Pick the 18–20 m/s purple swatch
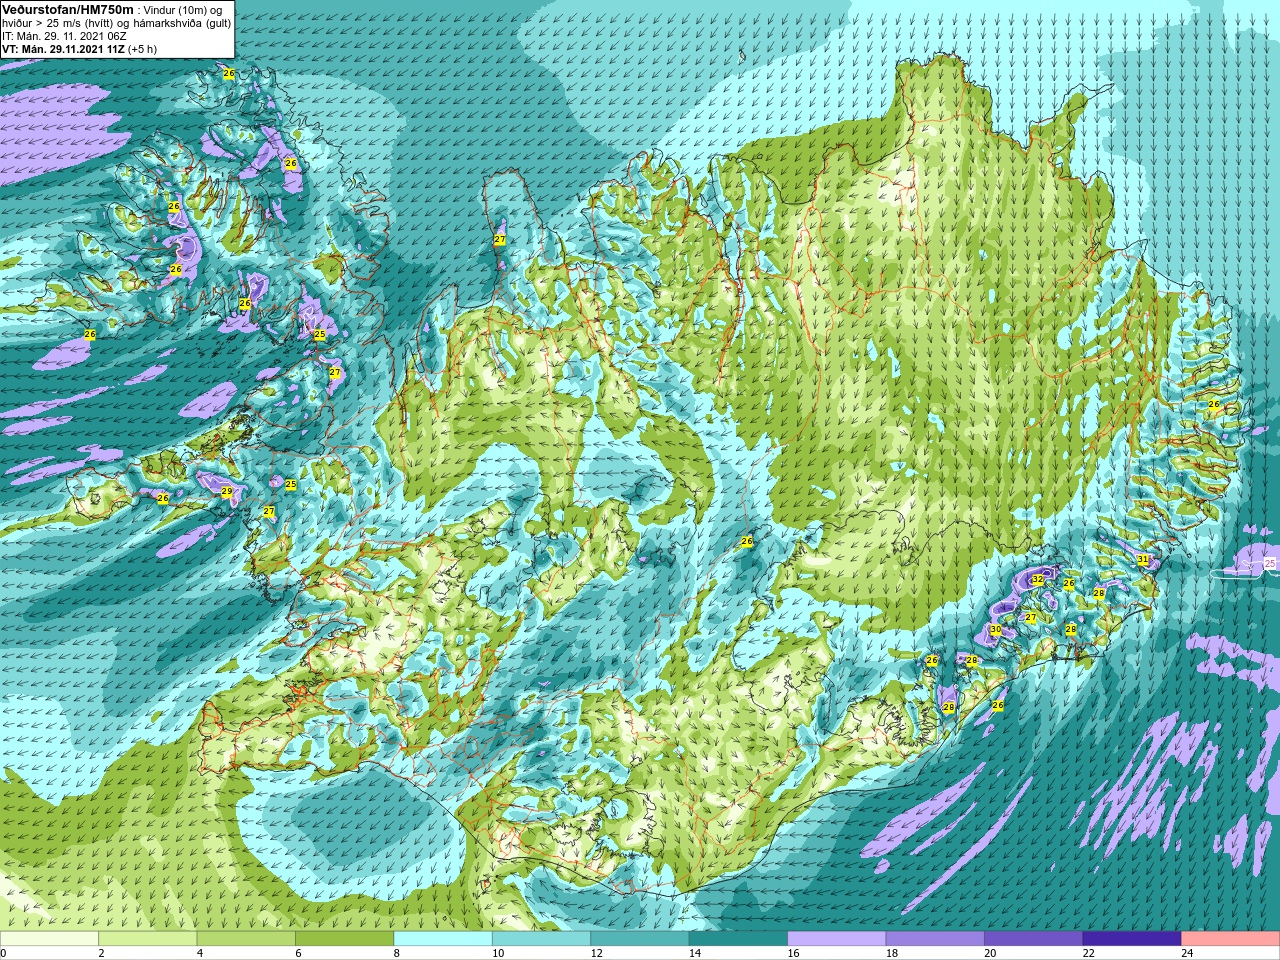Viewport: 1280px width, 960px height. pos(935,939)
